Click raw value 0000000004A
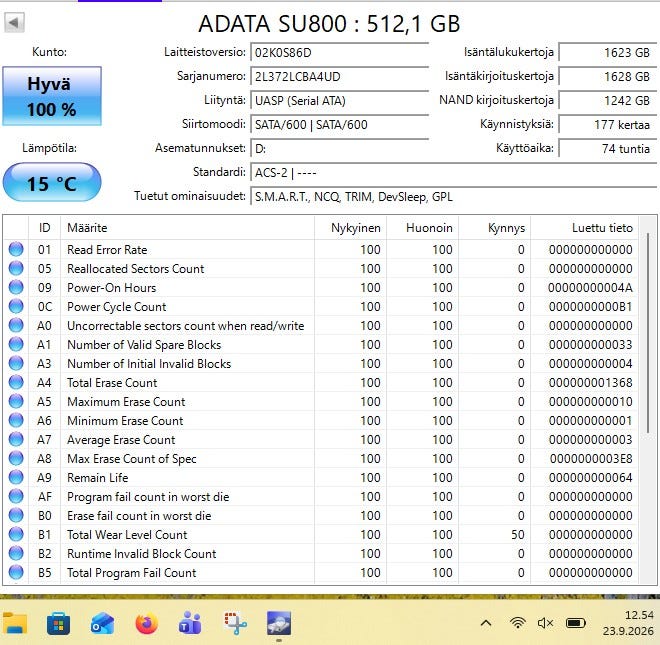660x645 pixels. [x=590, y=288]
